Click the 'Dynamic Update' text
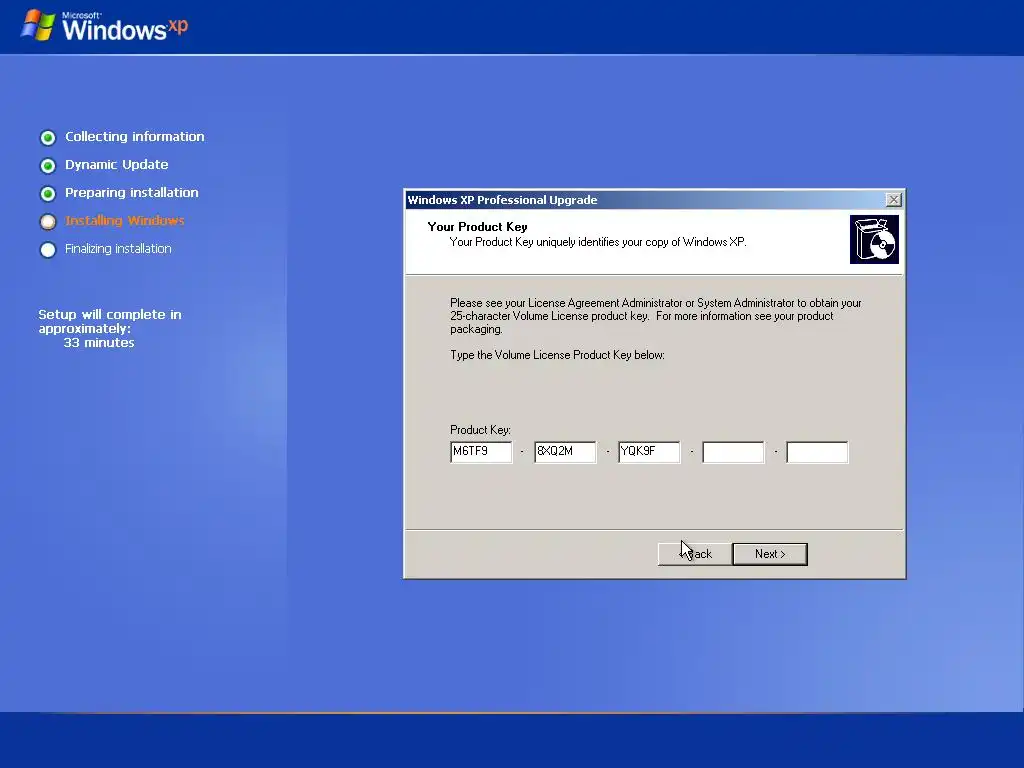This screenshot has height=768, width=1024. pyautogui.click(x=116, y=165)
